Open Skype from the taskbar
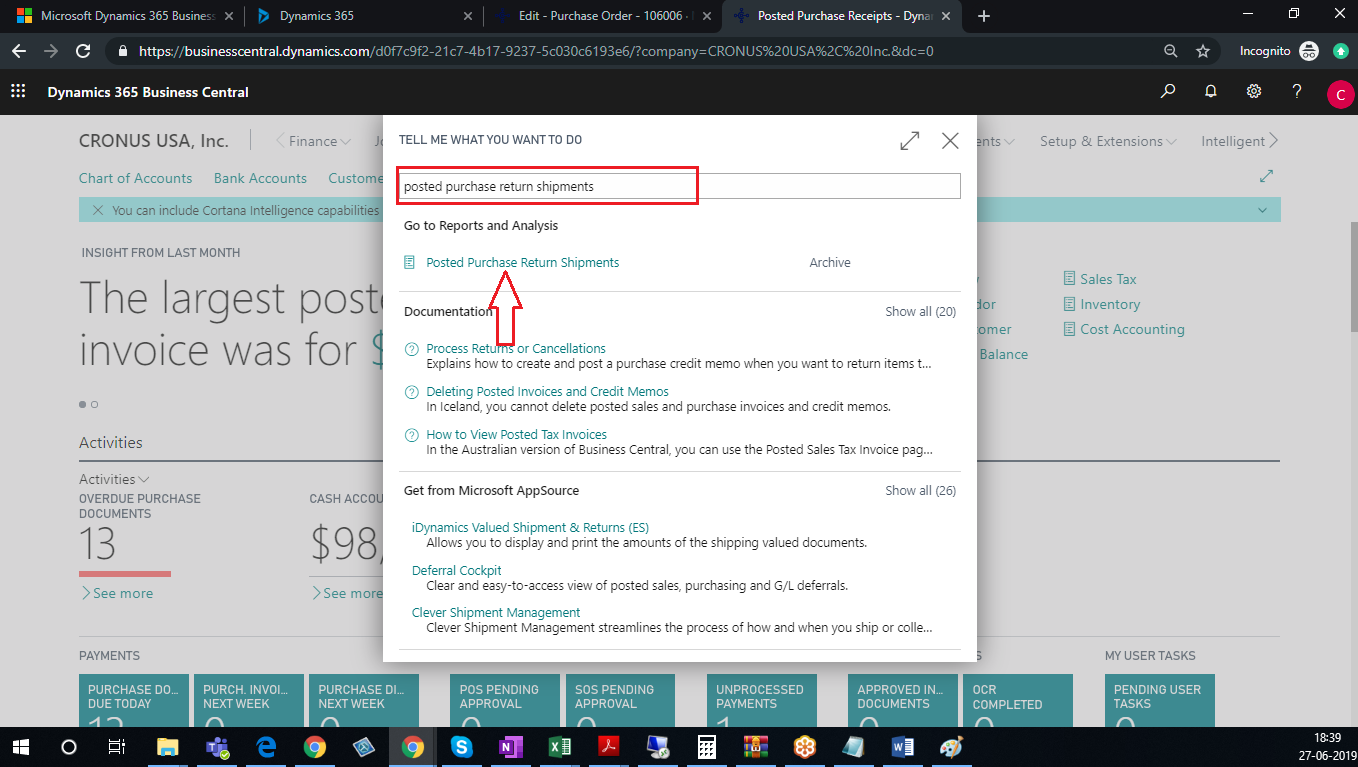Image resolution: width=1358 pixels, height=767 pixels. 461,747
